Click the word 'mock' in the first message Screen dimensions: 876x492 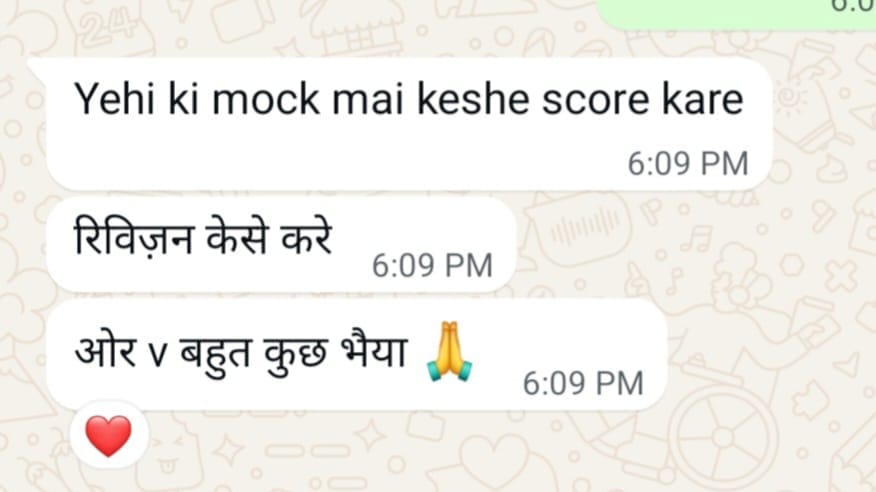(265, 99)
